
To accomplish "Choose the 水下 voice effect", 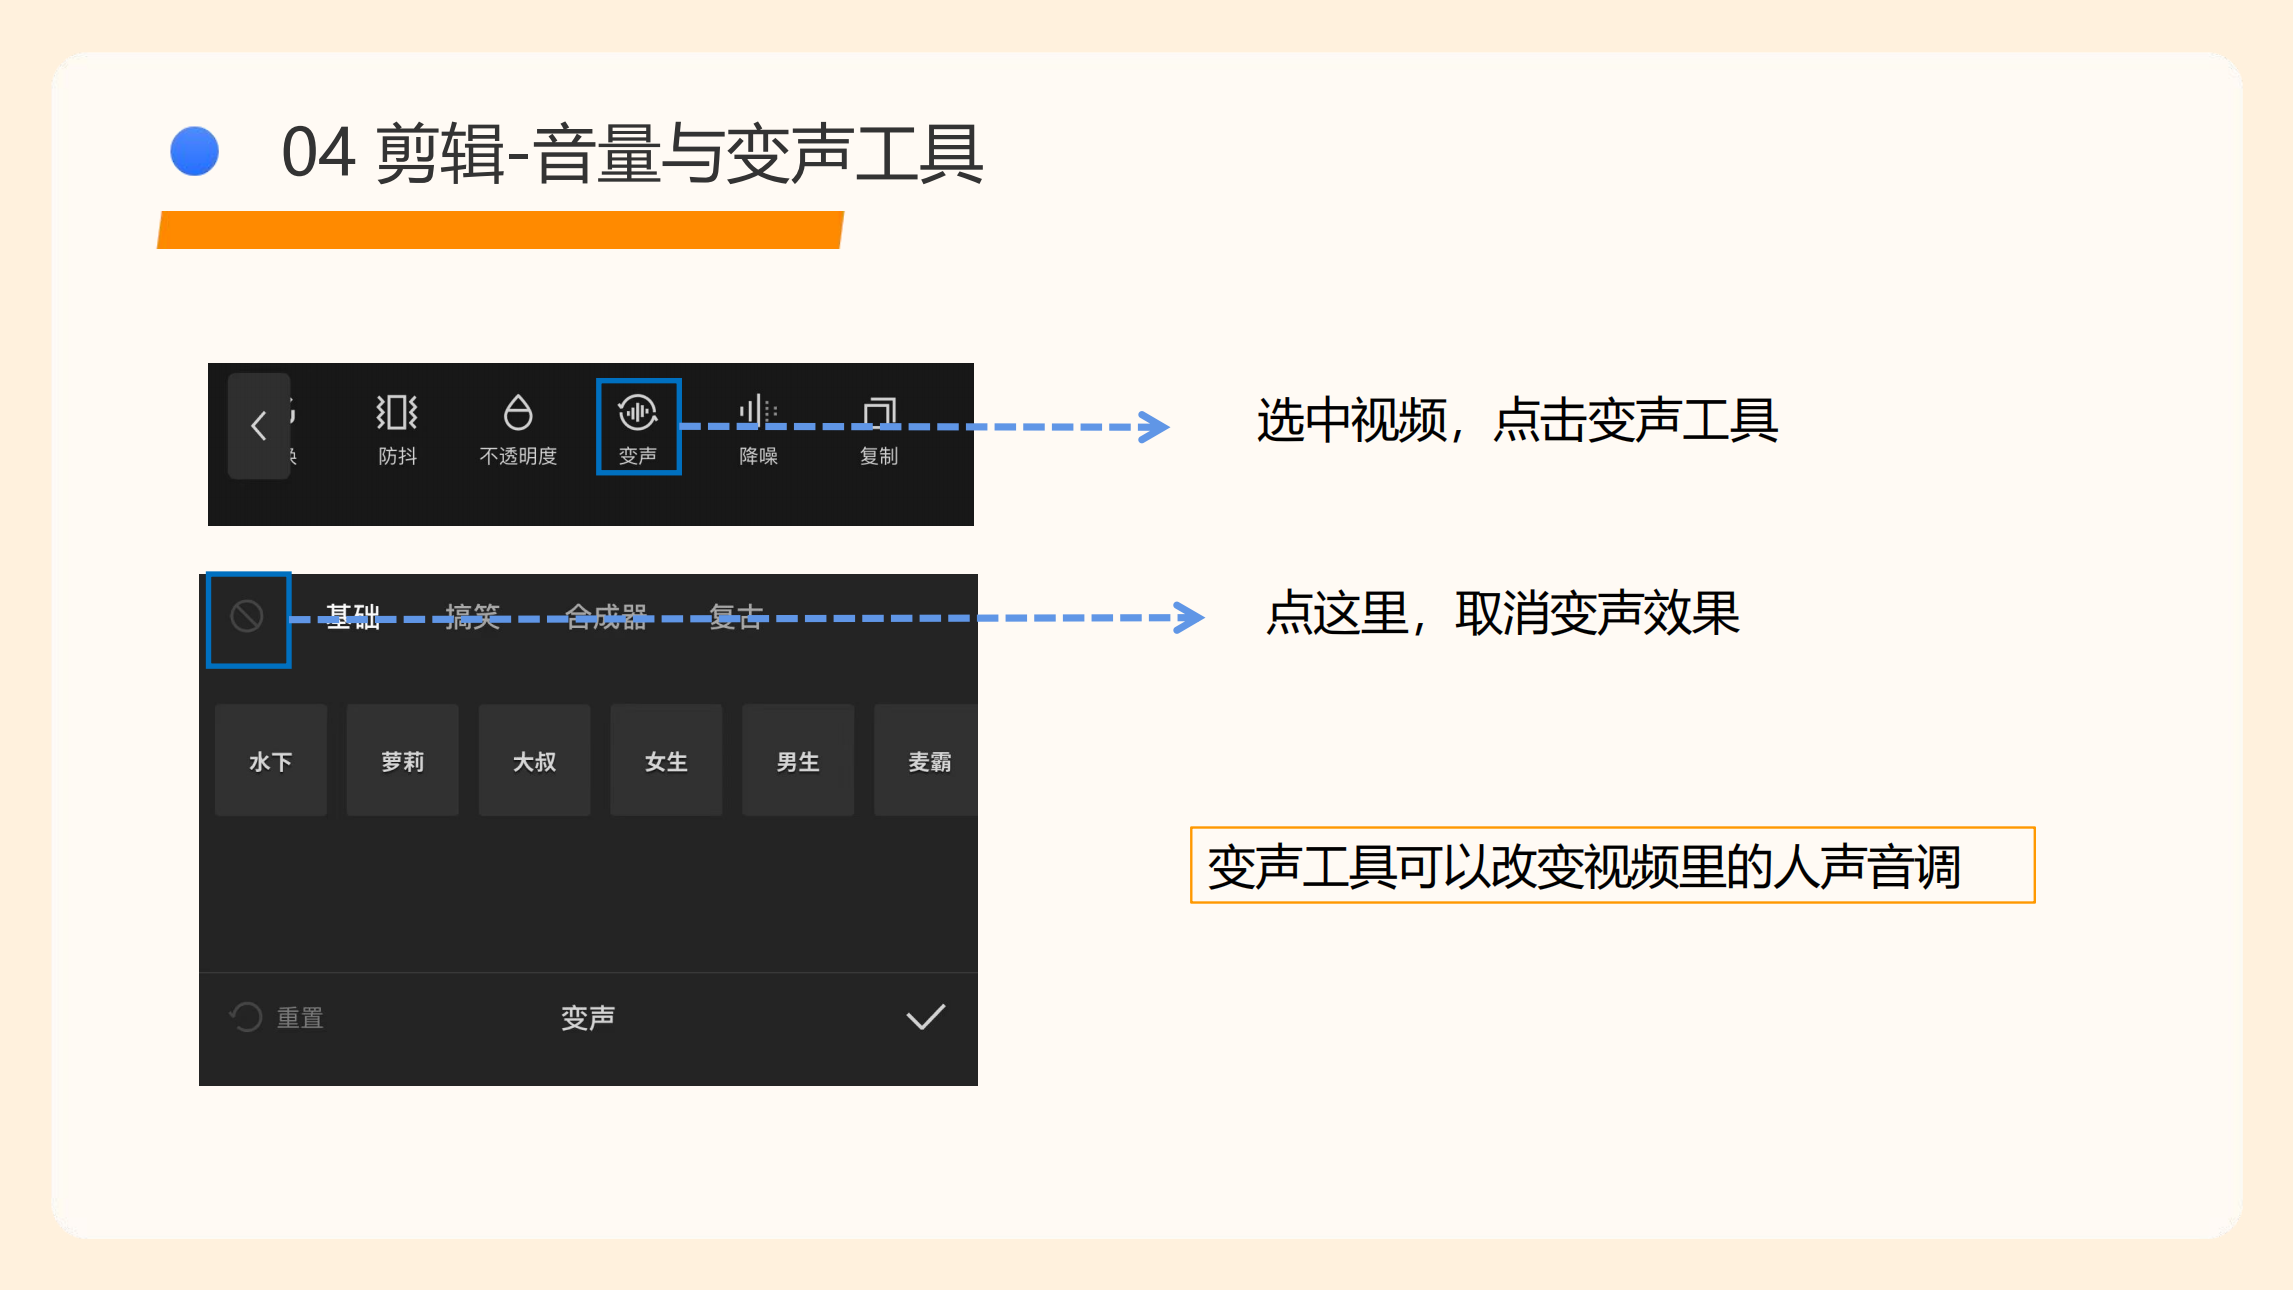I will click(271, 761).
